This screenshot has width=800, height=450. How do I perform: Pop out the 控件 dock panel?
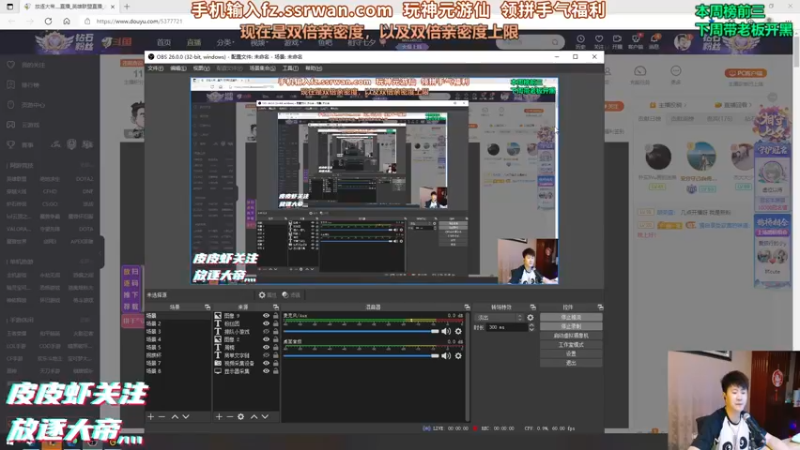tap(600, 307)
